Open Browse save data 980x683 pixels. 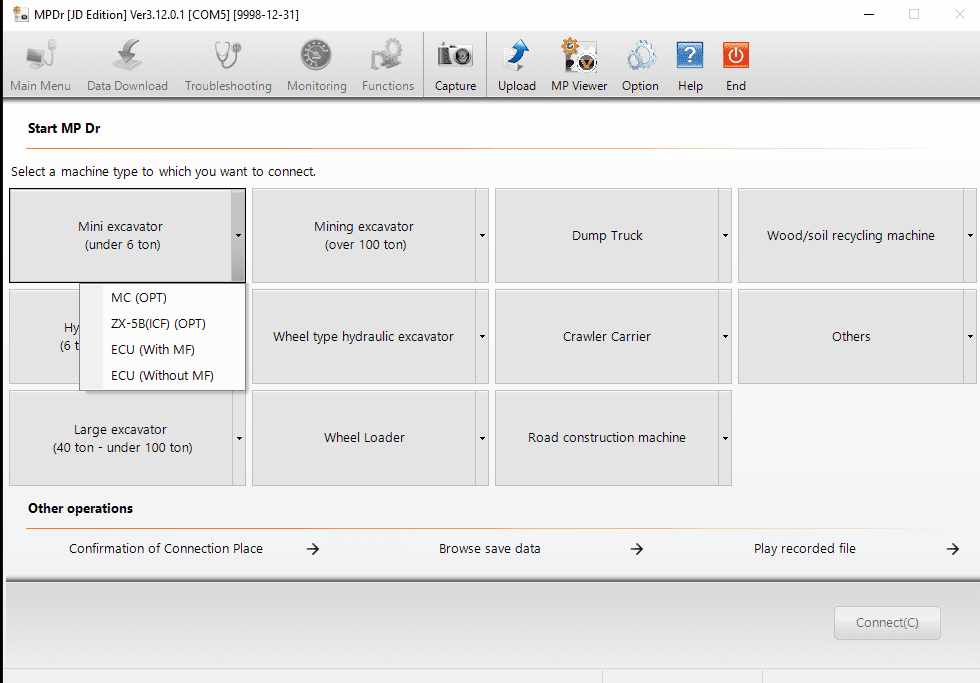tap(490, 549)
